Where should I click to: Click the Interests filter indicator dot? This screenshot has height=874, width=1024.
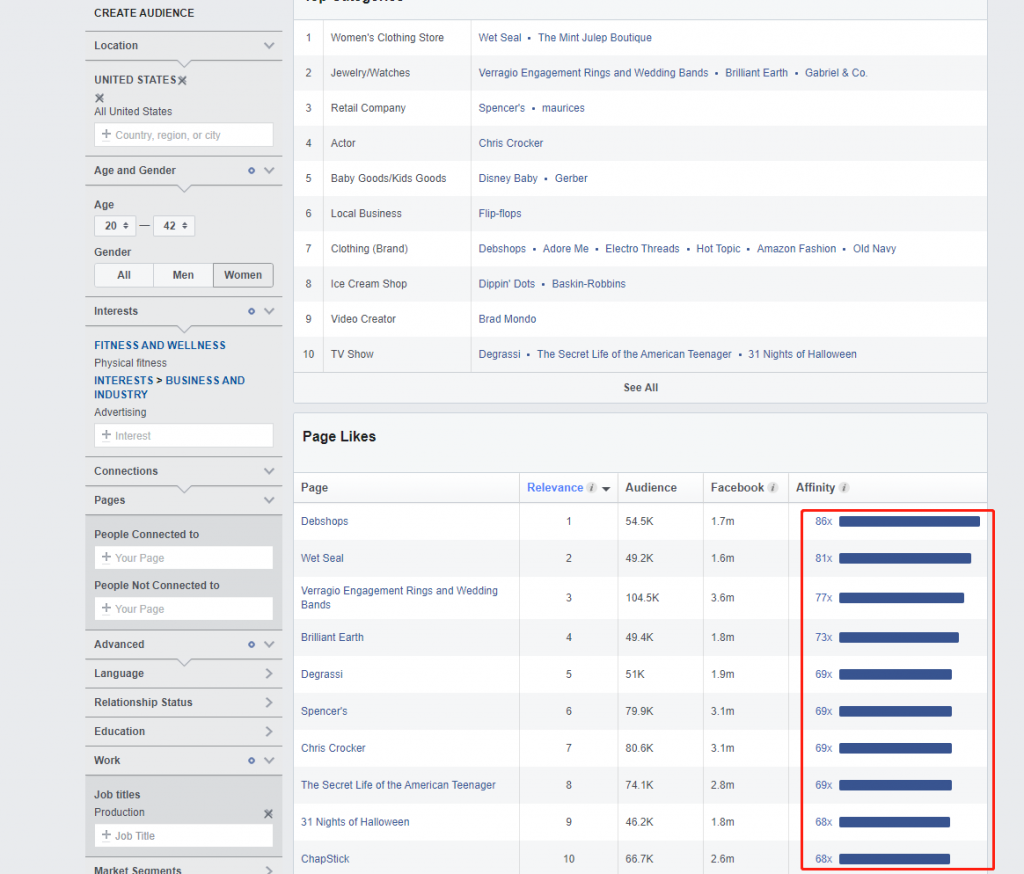[251, 312]
